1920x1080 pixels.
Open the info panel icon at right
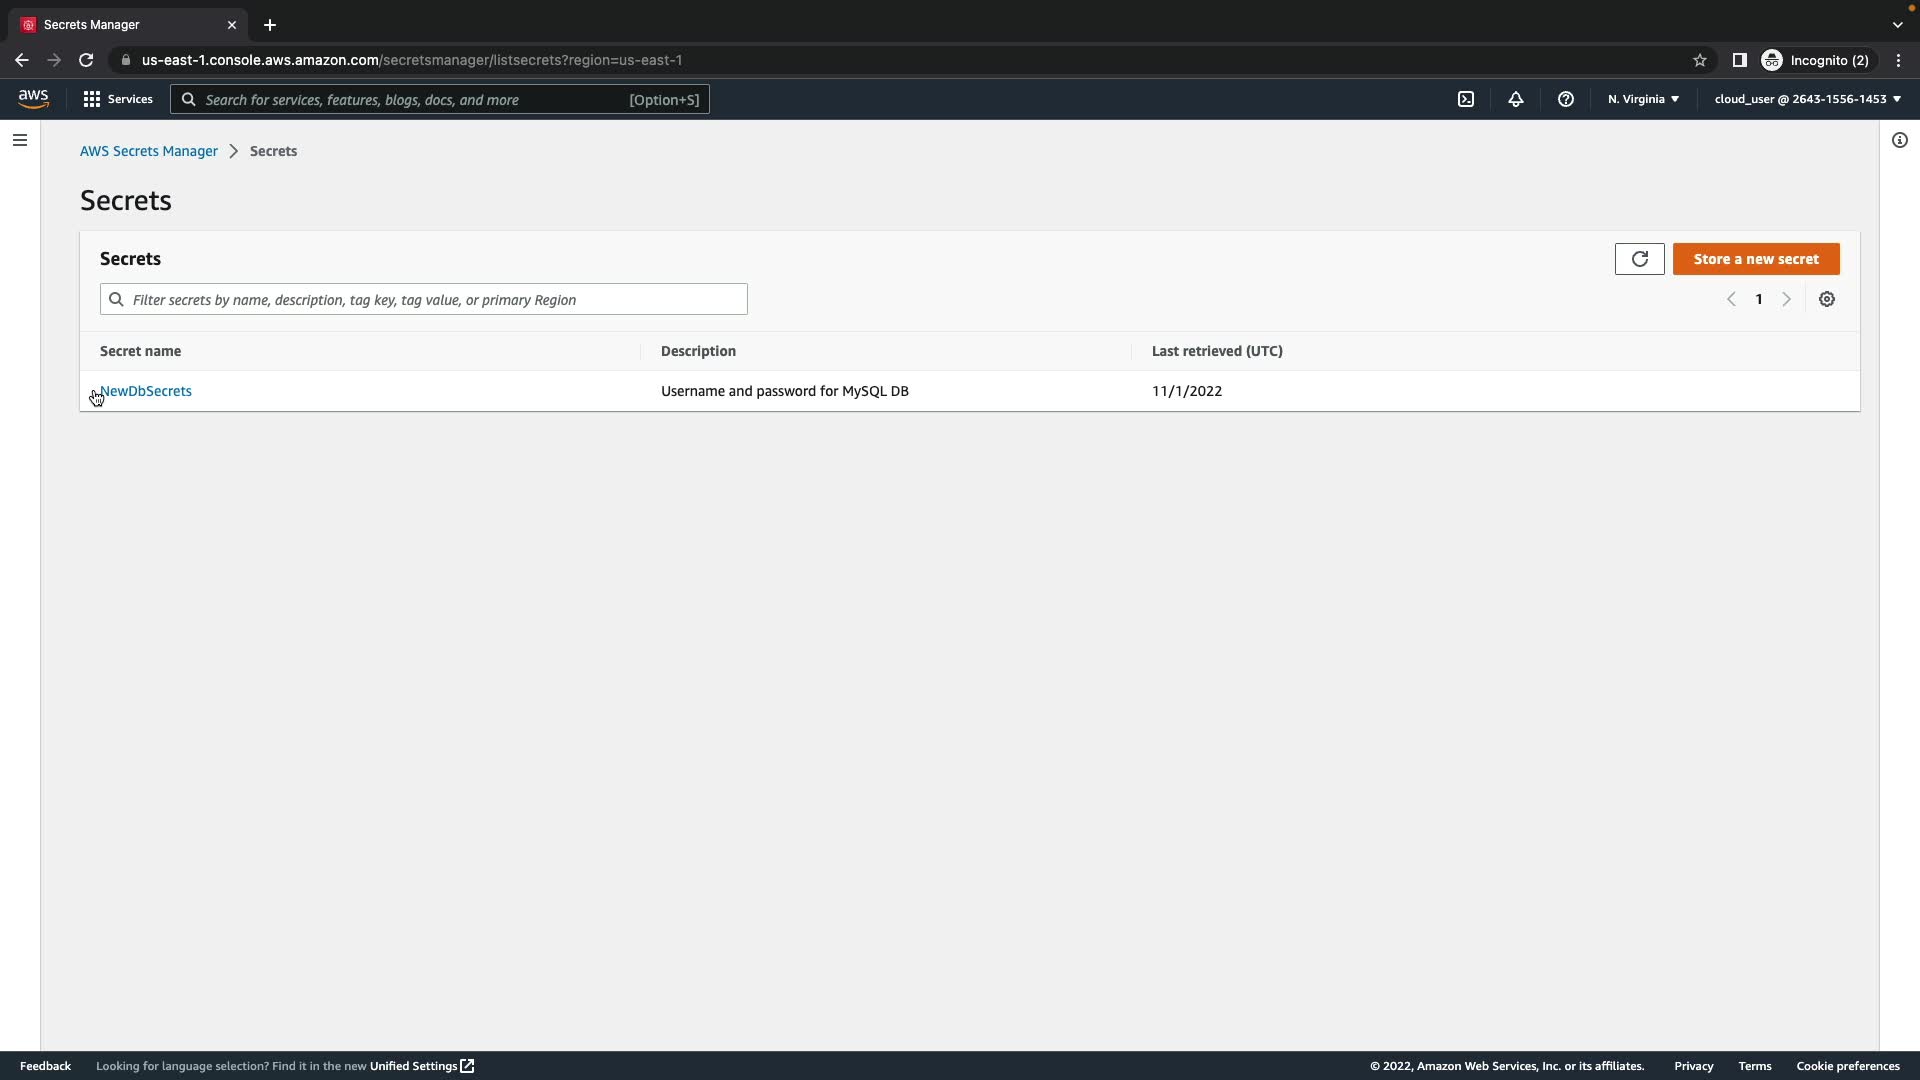pyautogui.click(x=1900, y=140)
